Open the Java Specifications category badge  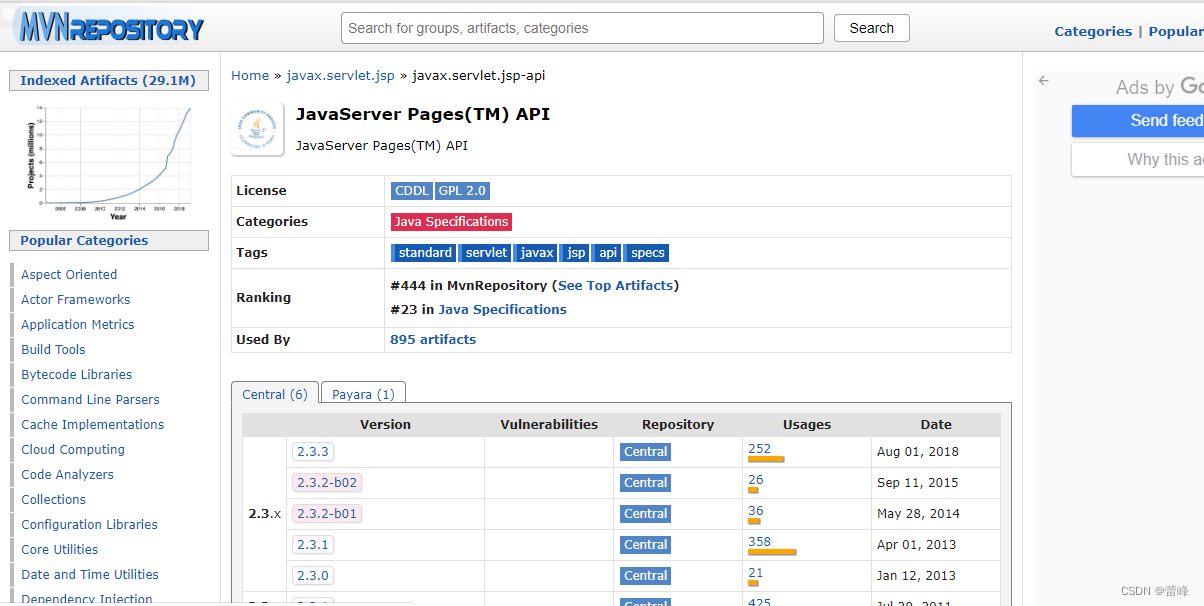pyautogui.click(x=451, y=222)
